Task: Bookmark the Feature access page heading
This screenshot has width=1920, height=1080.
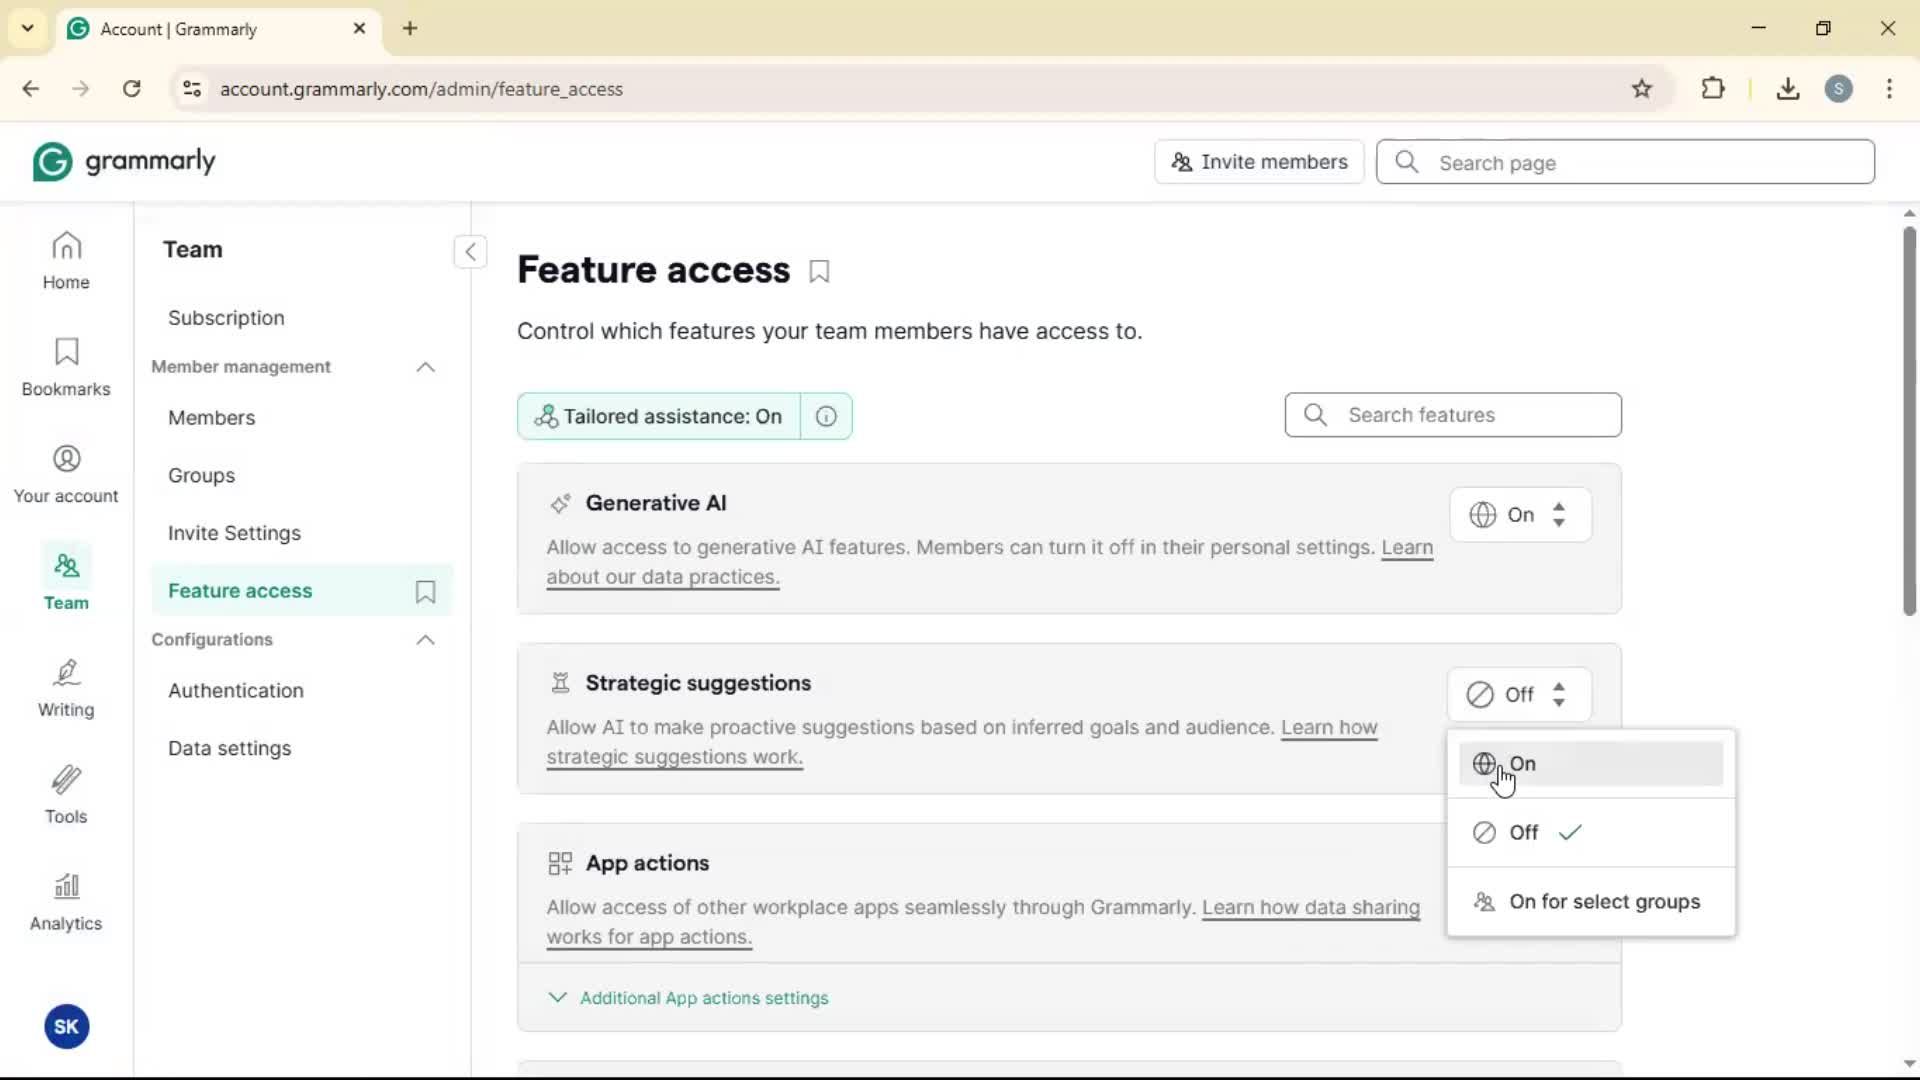Action: coord(819,271)
